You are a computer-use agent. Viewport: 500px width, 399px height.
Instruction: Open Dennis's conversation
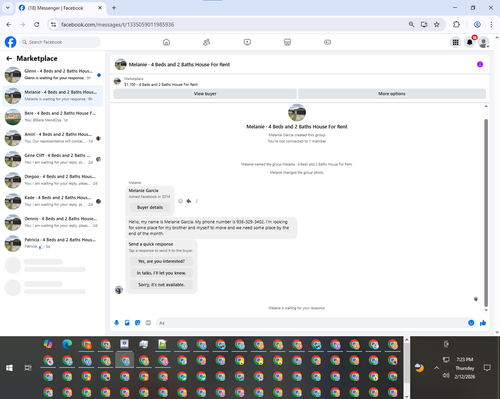(53, 222)
